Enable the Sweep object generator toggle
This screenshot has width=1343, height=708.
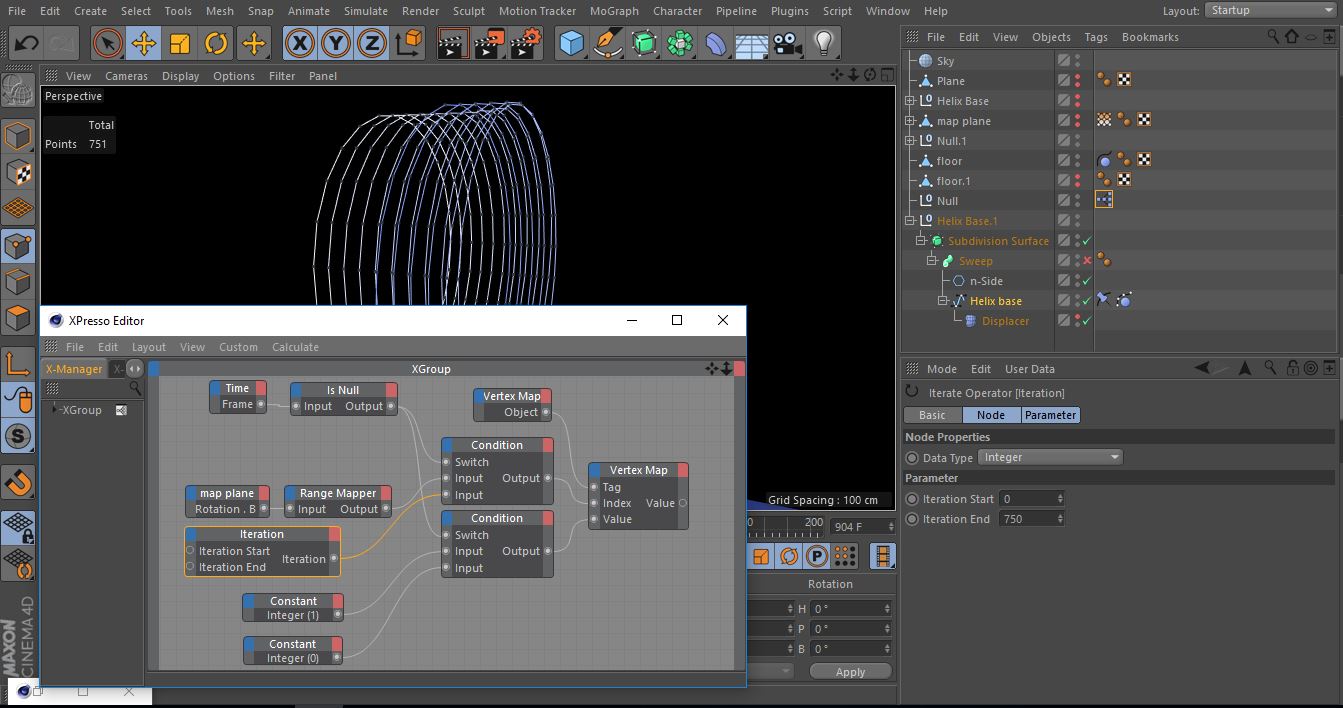(x=1087, y=261)
